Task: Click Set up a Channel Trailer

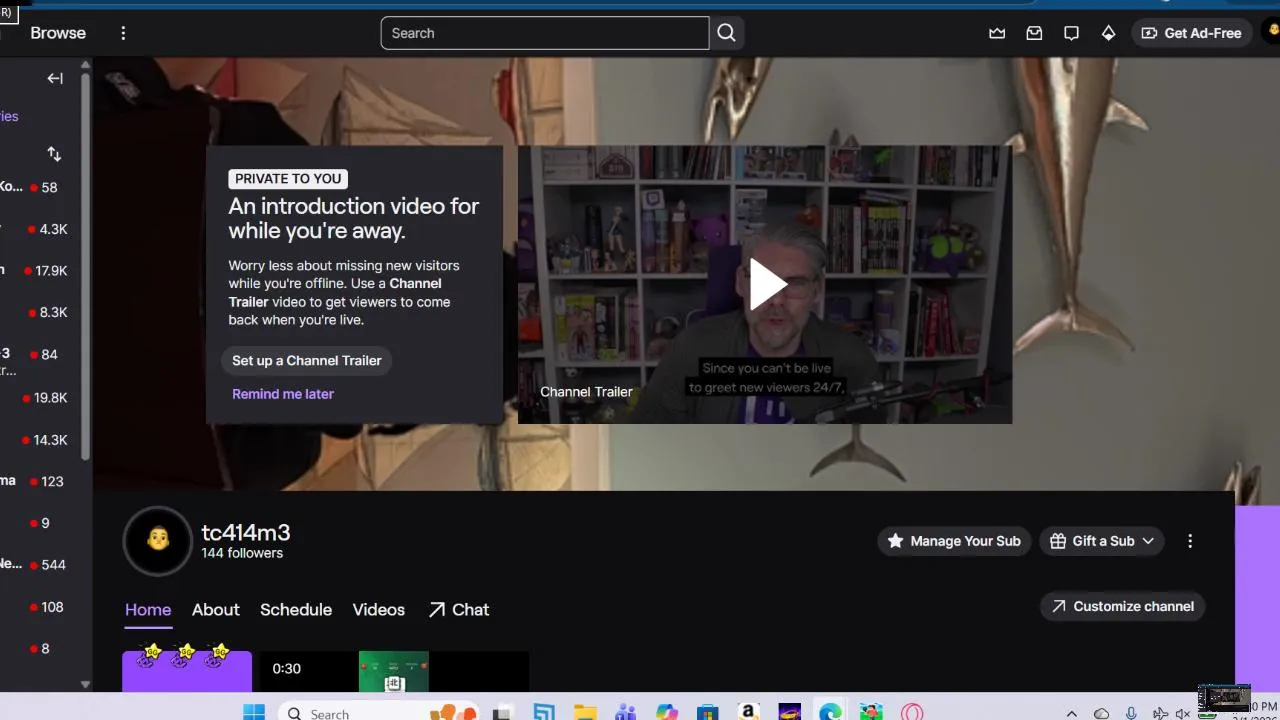Action: [x=306, y=360]
